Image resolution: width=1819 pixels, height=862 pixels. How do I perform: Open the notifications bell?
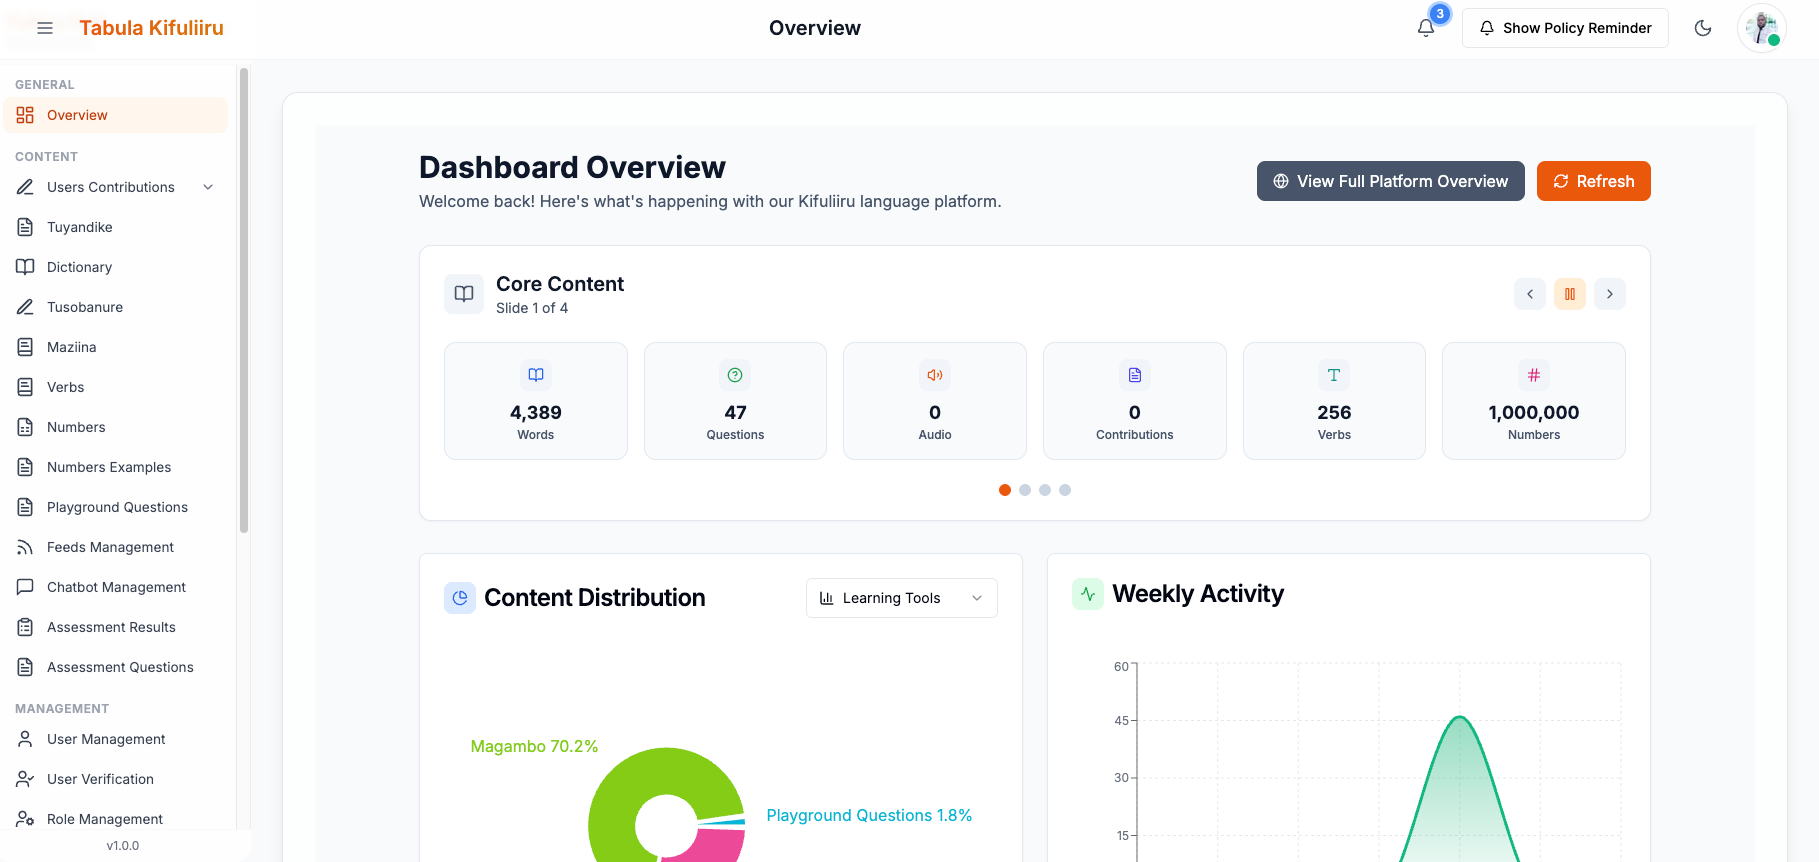1426,28
